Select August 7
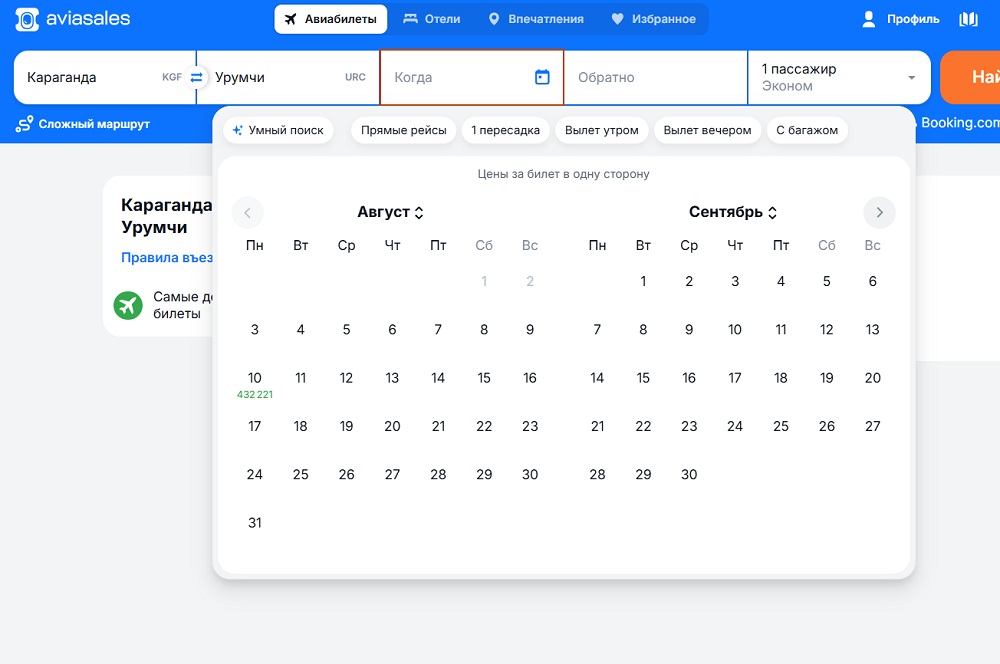The image size is (1000, 664). [x=438, y=330]
